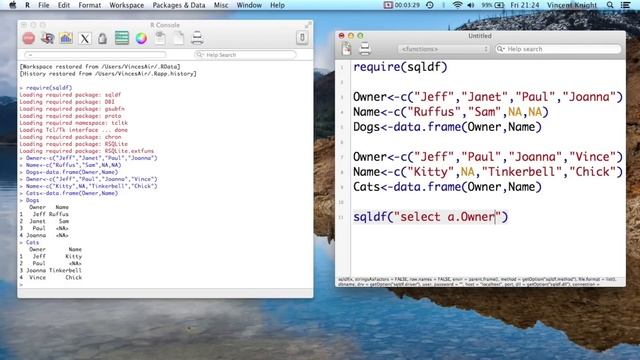Click "Loading required package: RSQLite.extfuns" console line

tap(87, 151)
